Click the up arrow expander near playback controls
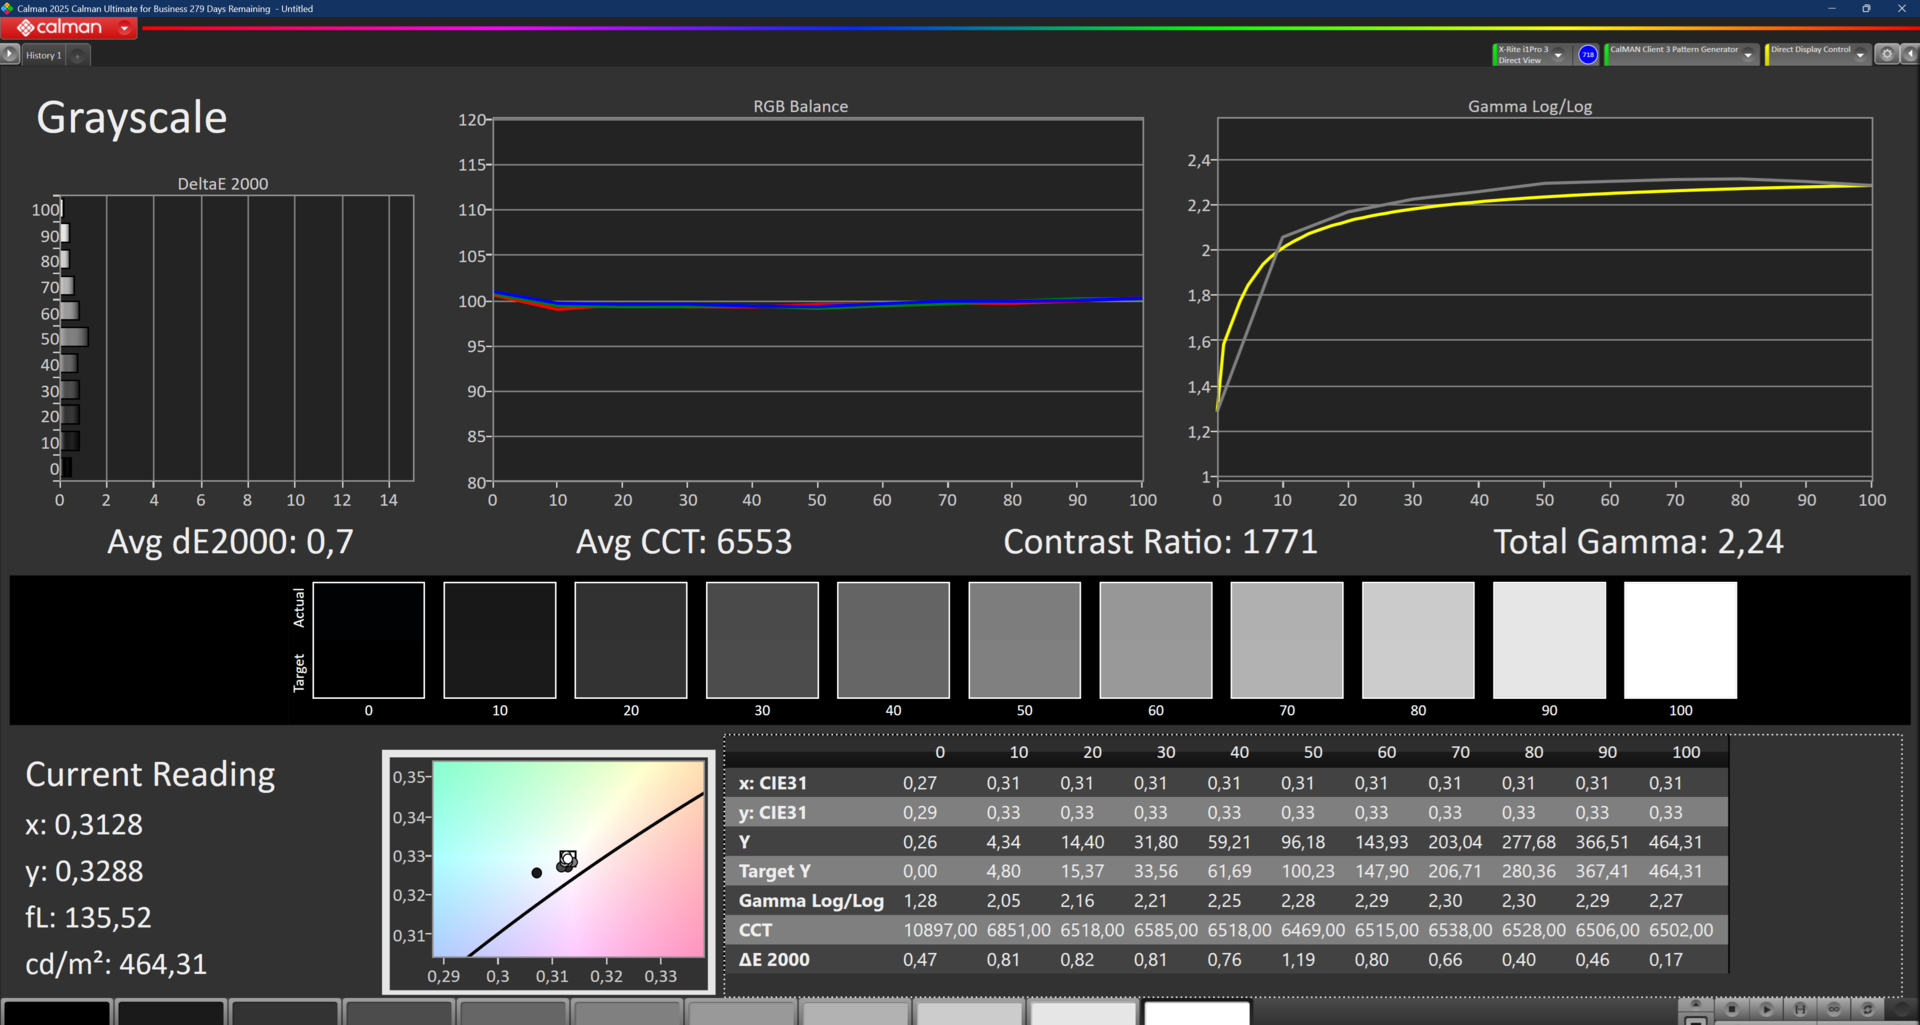1920x1025 pixels. (x=1695, y=1003)
